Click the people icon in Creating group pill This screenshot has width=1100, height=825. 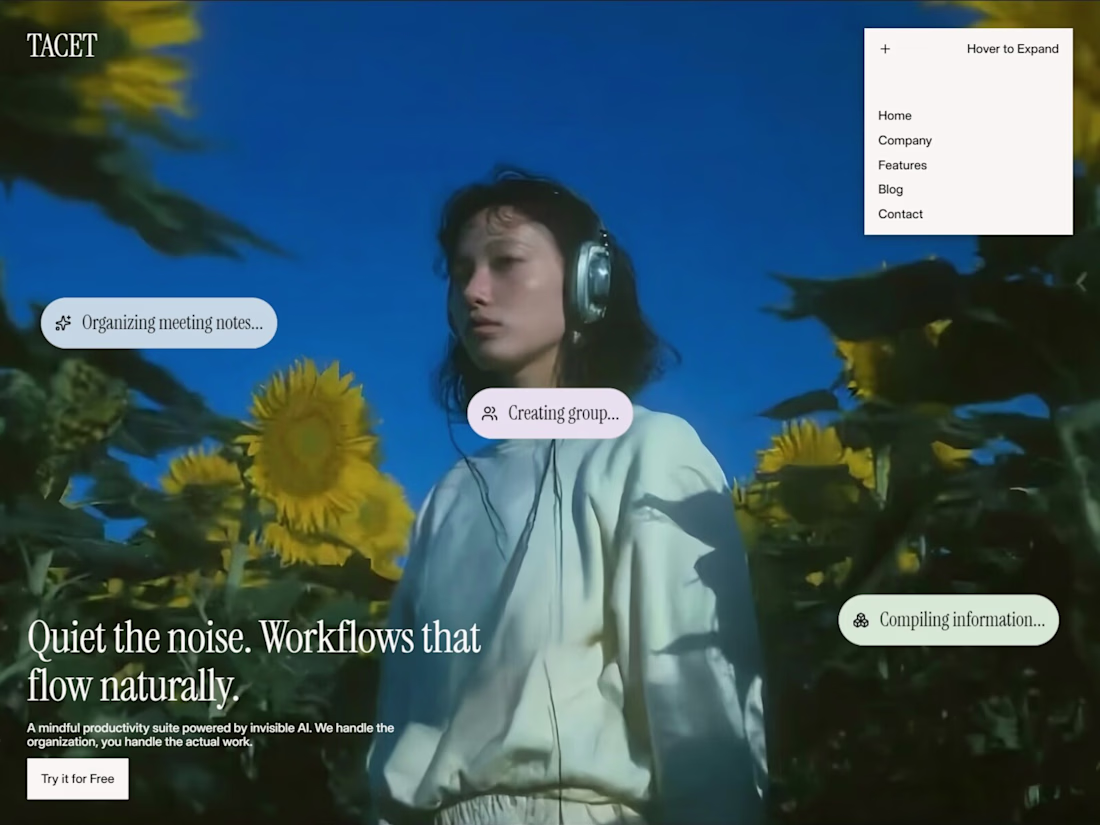490,414
